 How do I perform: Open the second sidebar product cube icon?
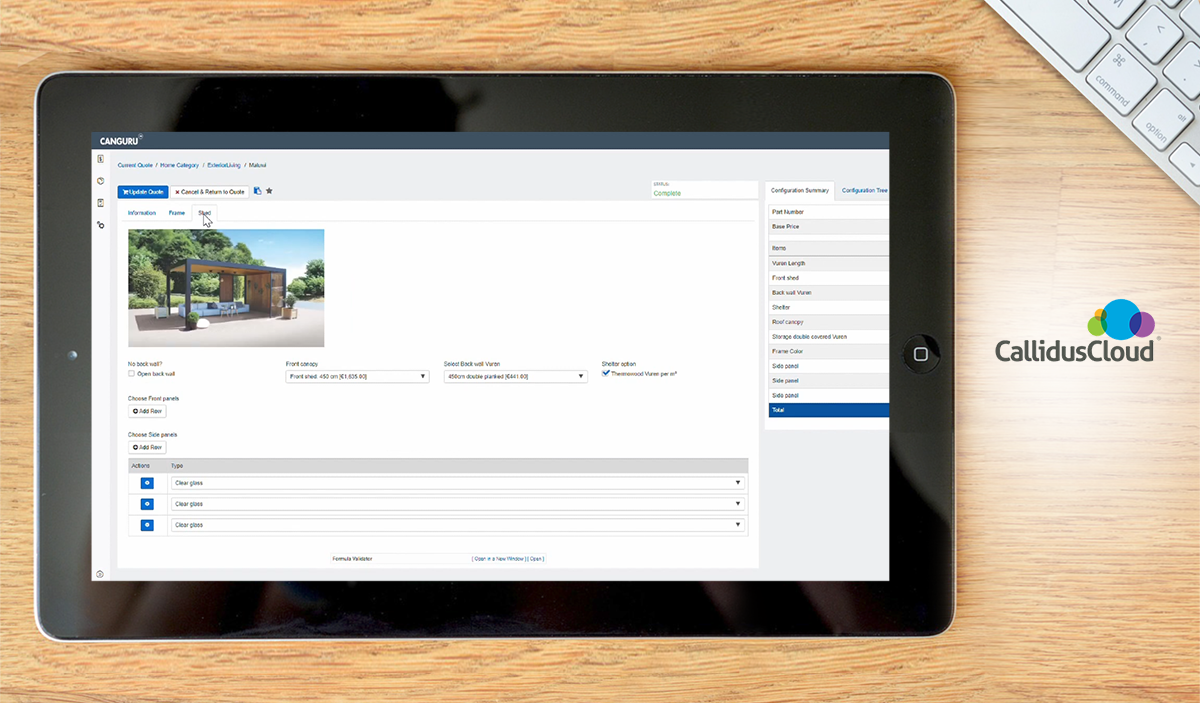[100, 181]
